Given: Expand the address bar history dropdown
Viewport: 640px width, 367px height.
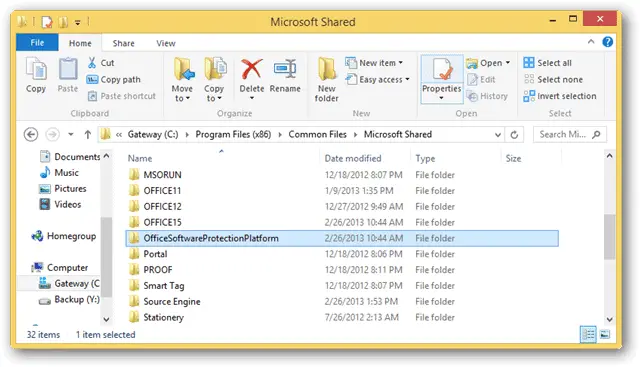Looking at the screenshot, I should pos(498,134).
